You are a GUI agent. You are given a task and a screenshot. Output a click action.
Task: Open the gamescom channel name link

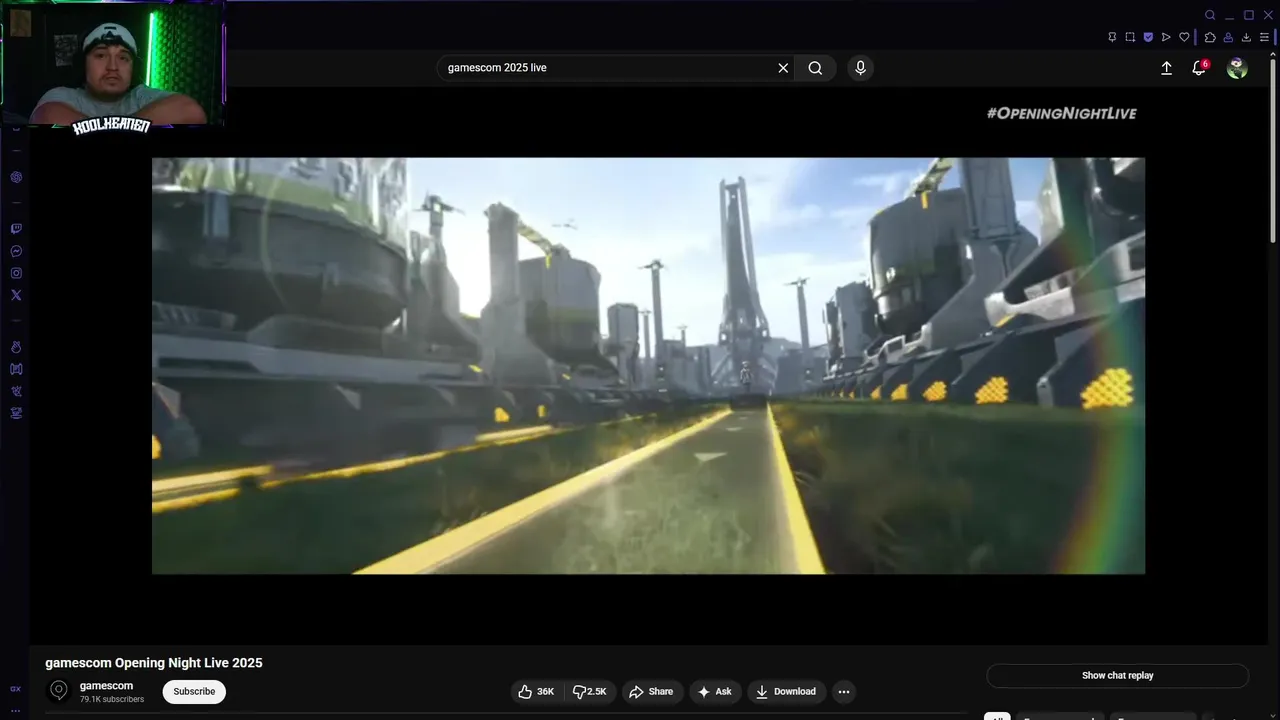click(106, 686)
